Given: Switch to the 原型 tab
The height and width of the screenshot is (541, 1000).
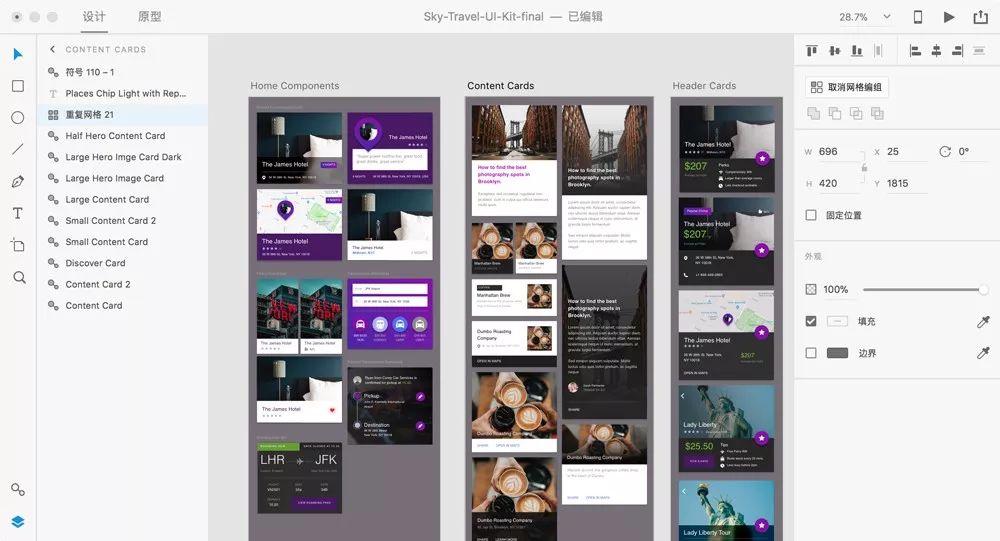Looking at the screenshot, I should pos(149,17).
